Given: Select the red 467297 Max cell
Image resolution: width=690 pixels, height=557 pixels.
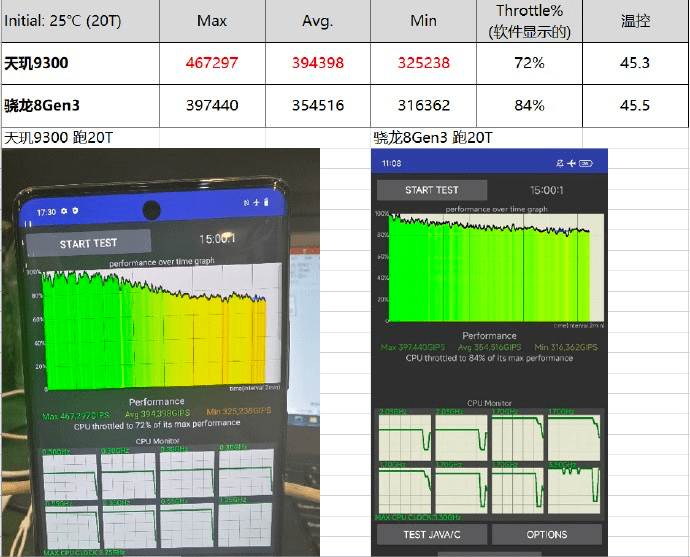Looking at the screenshot, I should (212, 63).
